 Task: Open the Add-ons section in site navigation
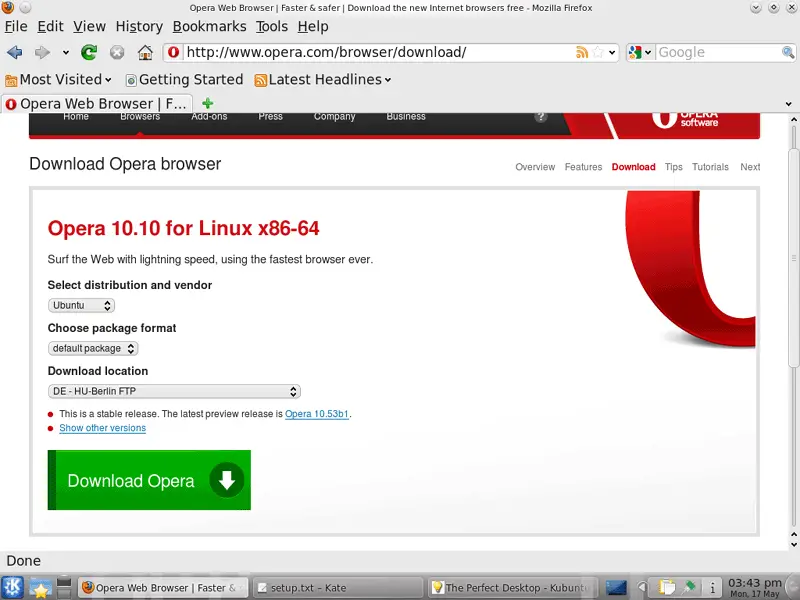(209, 116)
